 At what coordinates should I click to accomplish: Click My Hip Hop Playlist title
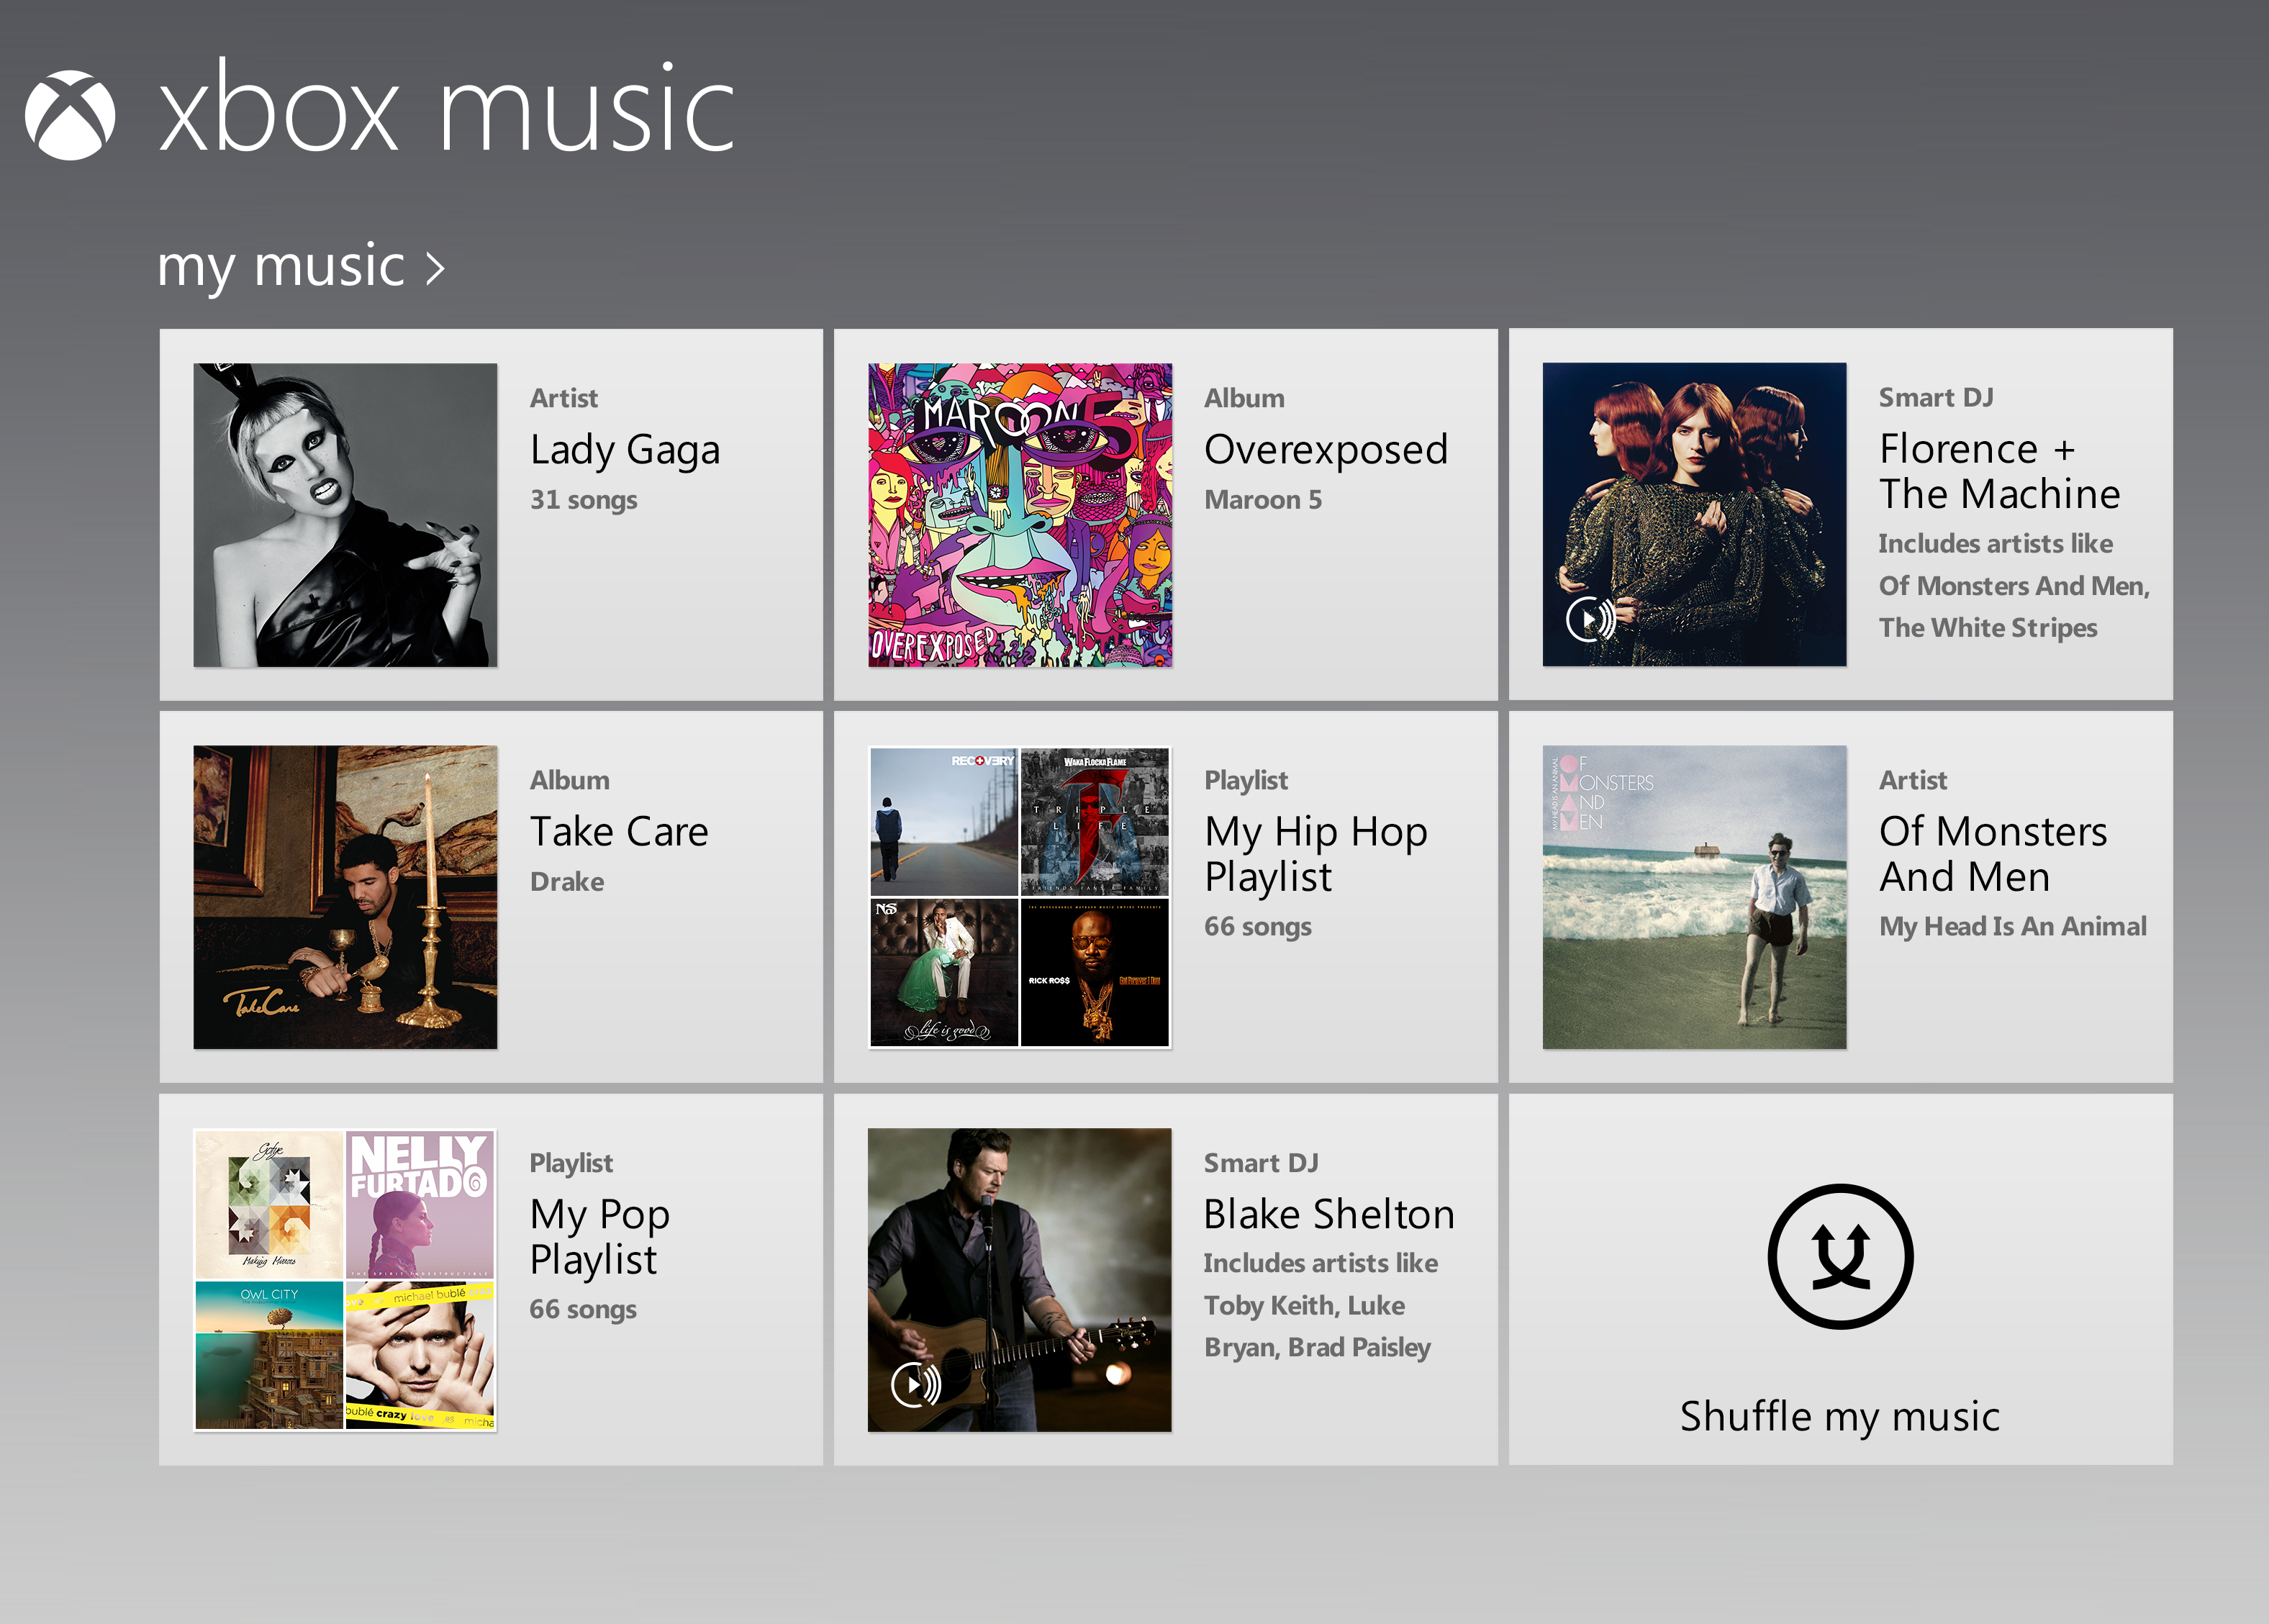tap(1316, 854)
